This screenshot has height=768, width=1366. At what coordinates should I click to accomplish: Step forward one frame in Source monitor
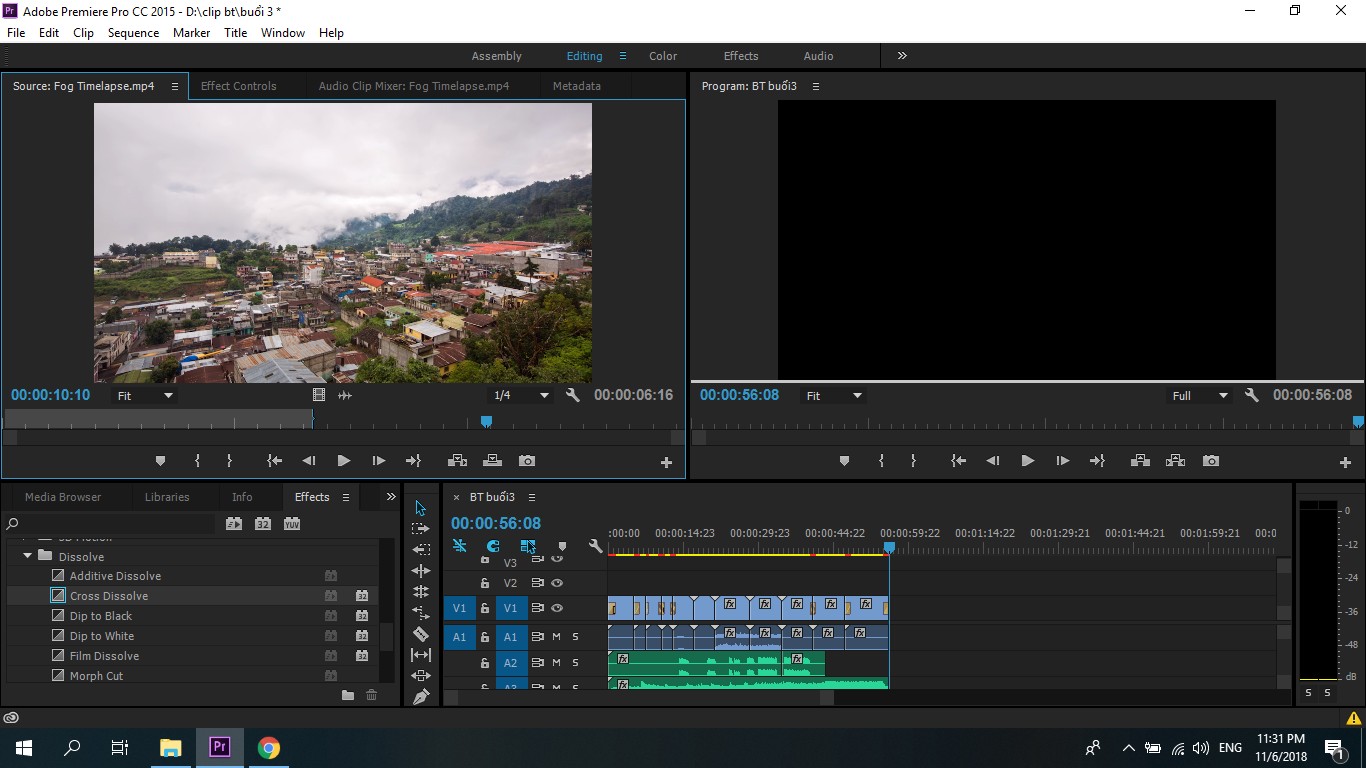[x=378, y=461]
